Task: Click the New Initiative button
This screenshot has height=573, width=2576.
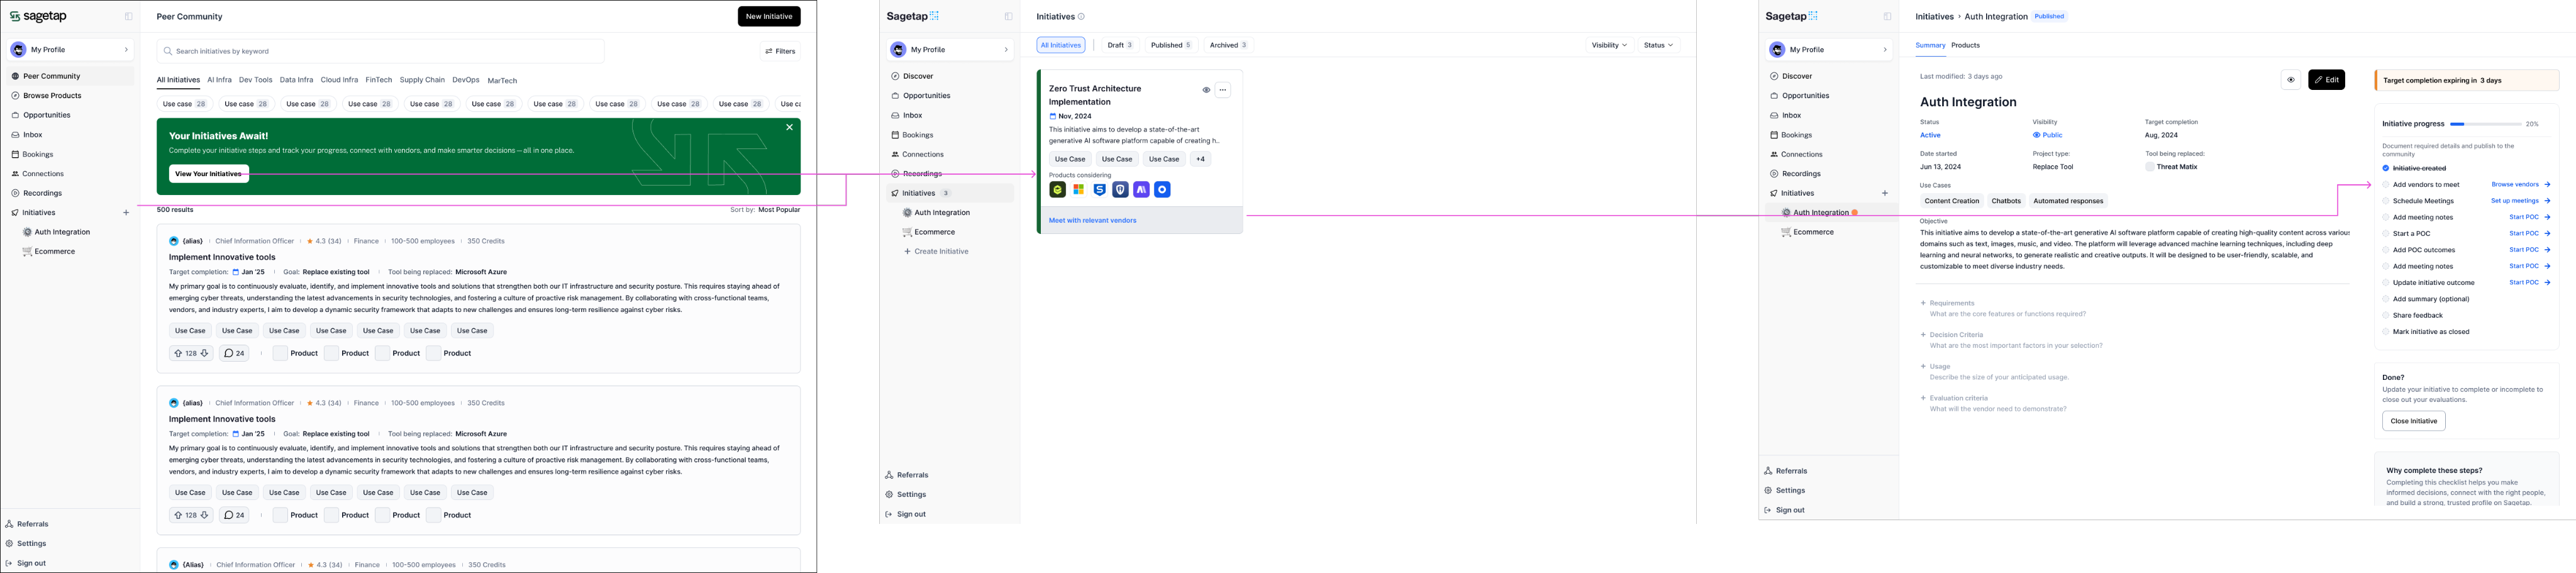Action: click(x=769, y=17)
